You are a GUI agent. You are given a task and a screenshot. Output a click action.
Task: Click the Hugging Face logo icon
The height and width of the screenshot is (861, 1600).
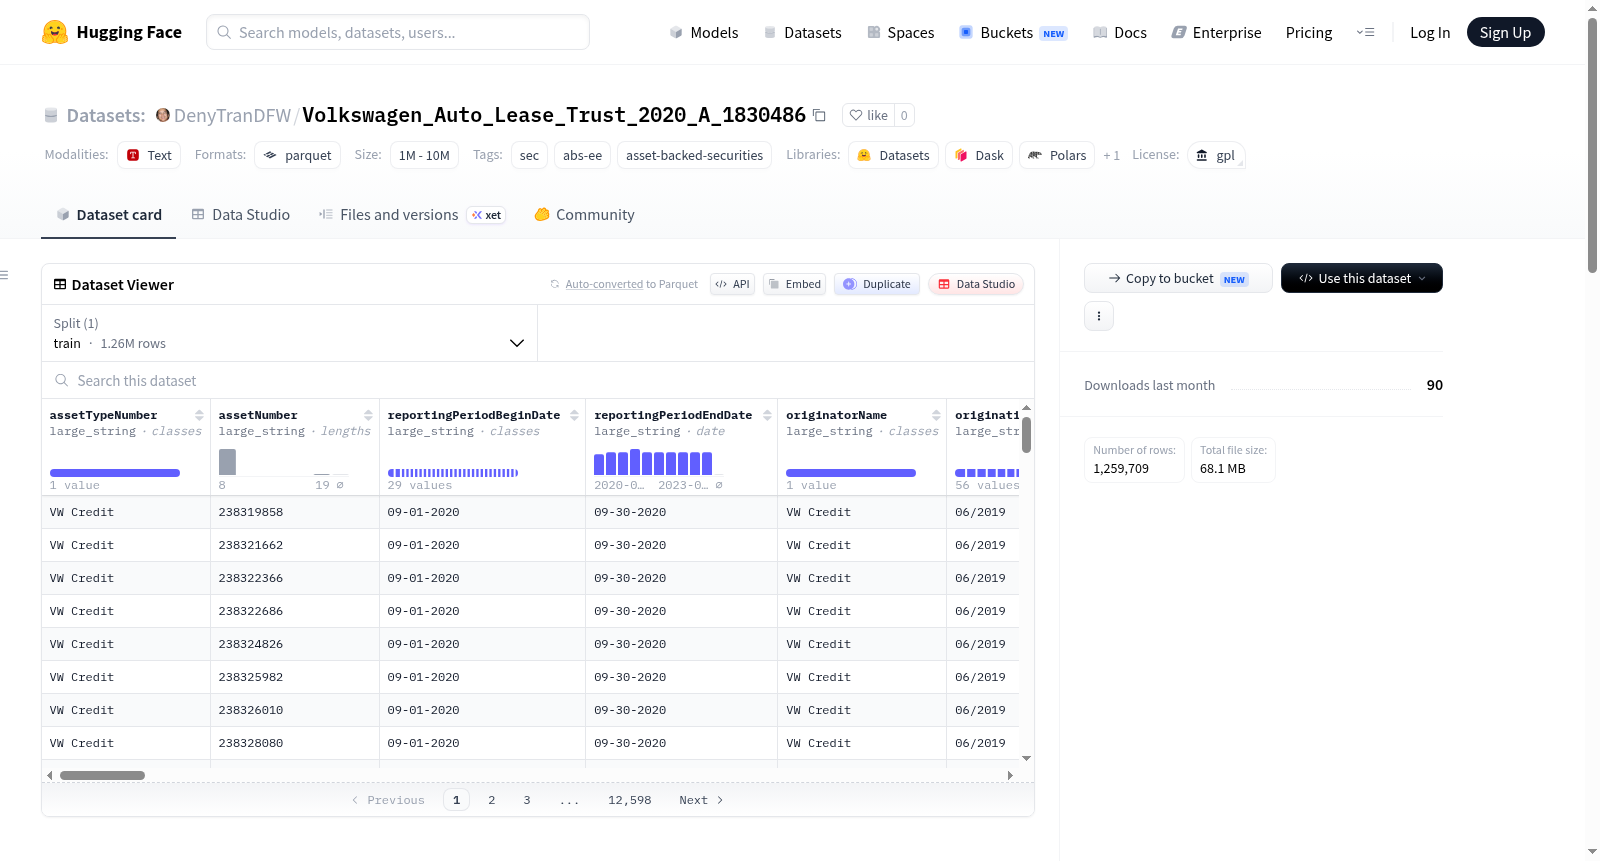click(x=55, y=32)
